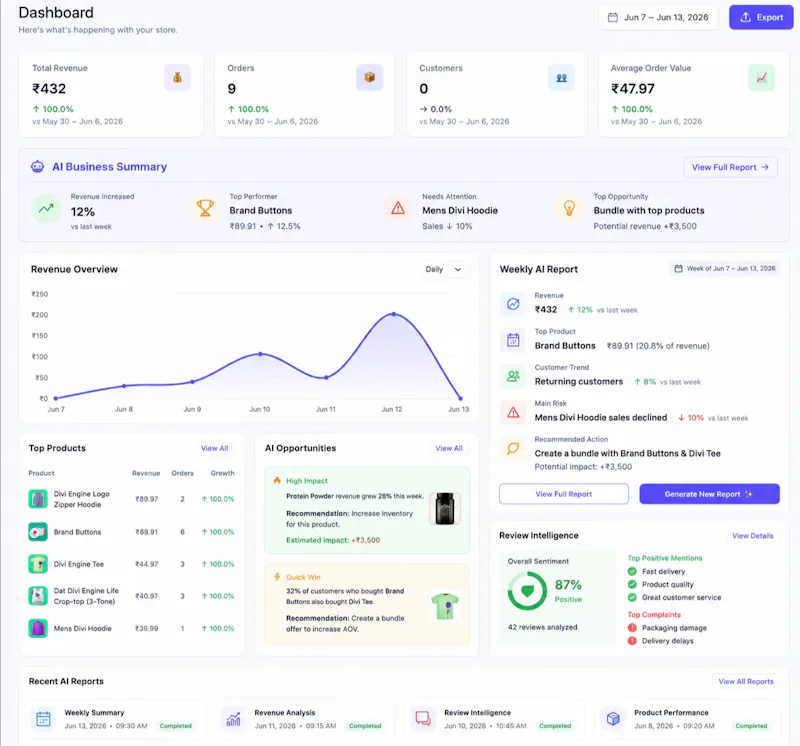The image size is (800, 746).
Task: Click the green tee image in Quick Win
Action: click(445, 606)
